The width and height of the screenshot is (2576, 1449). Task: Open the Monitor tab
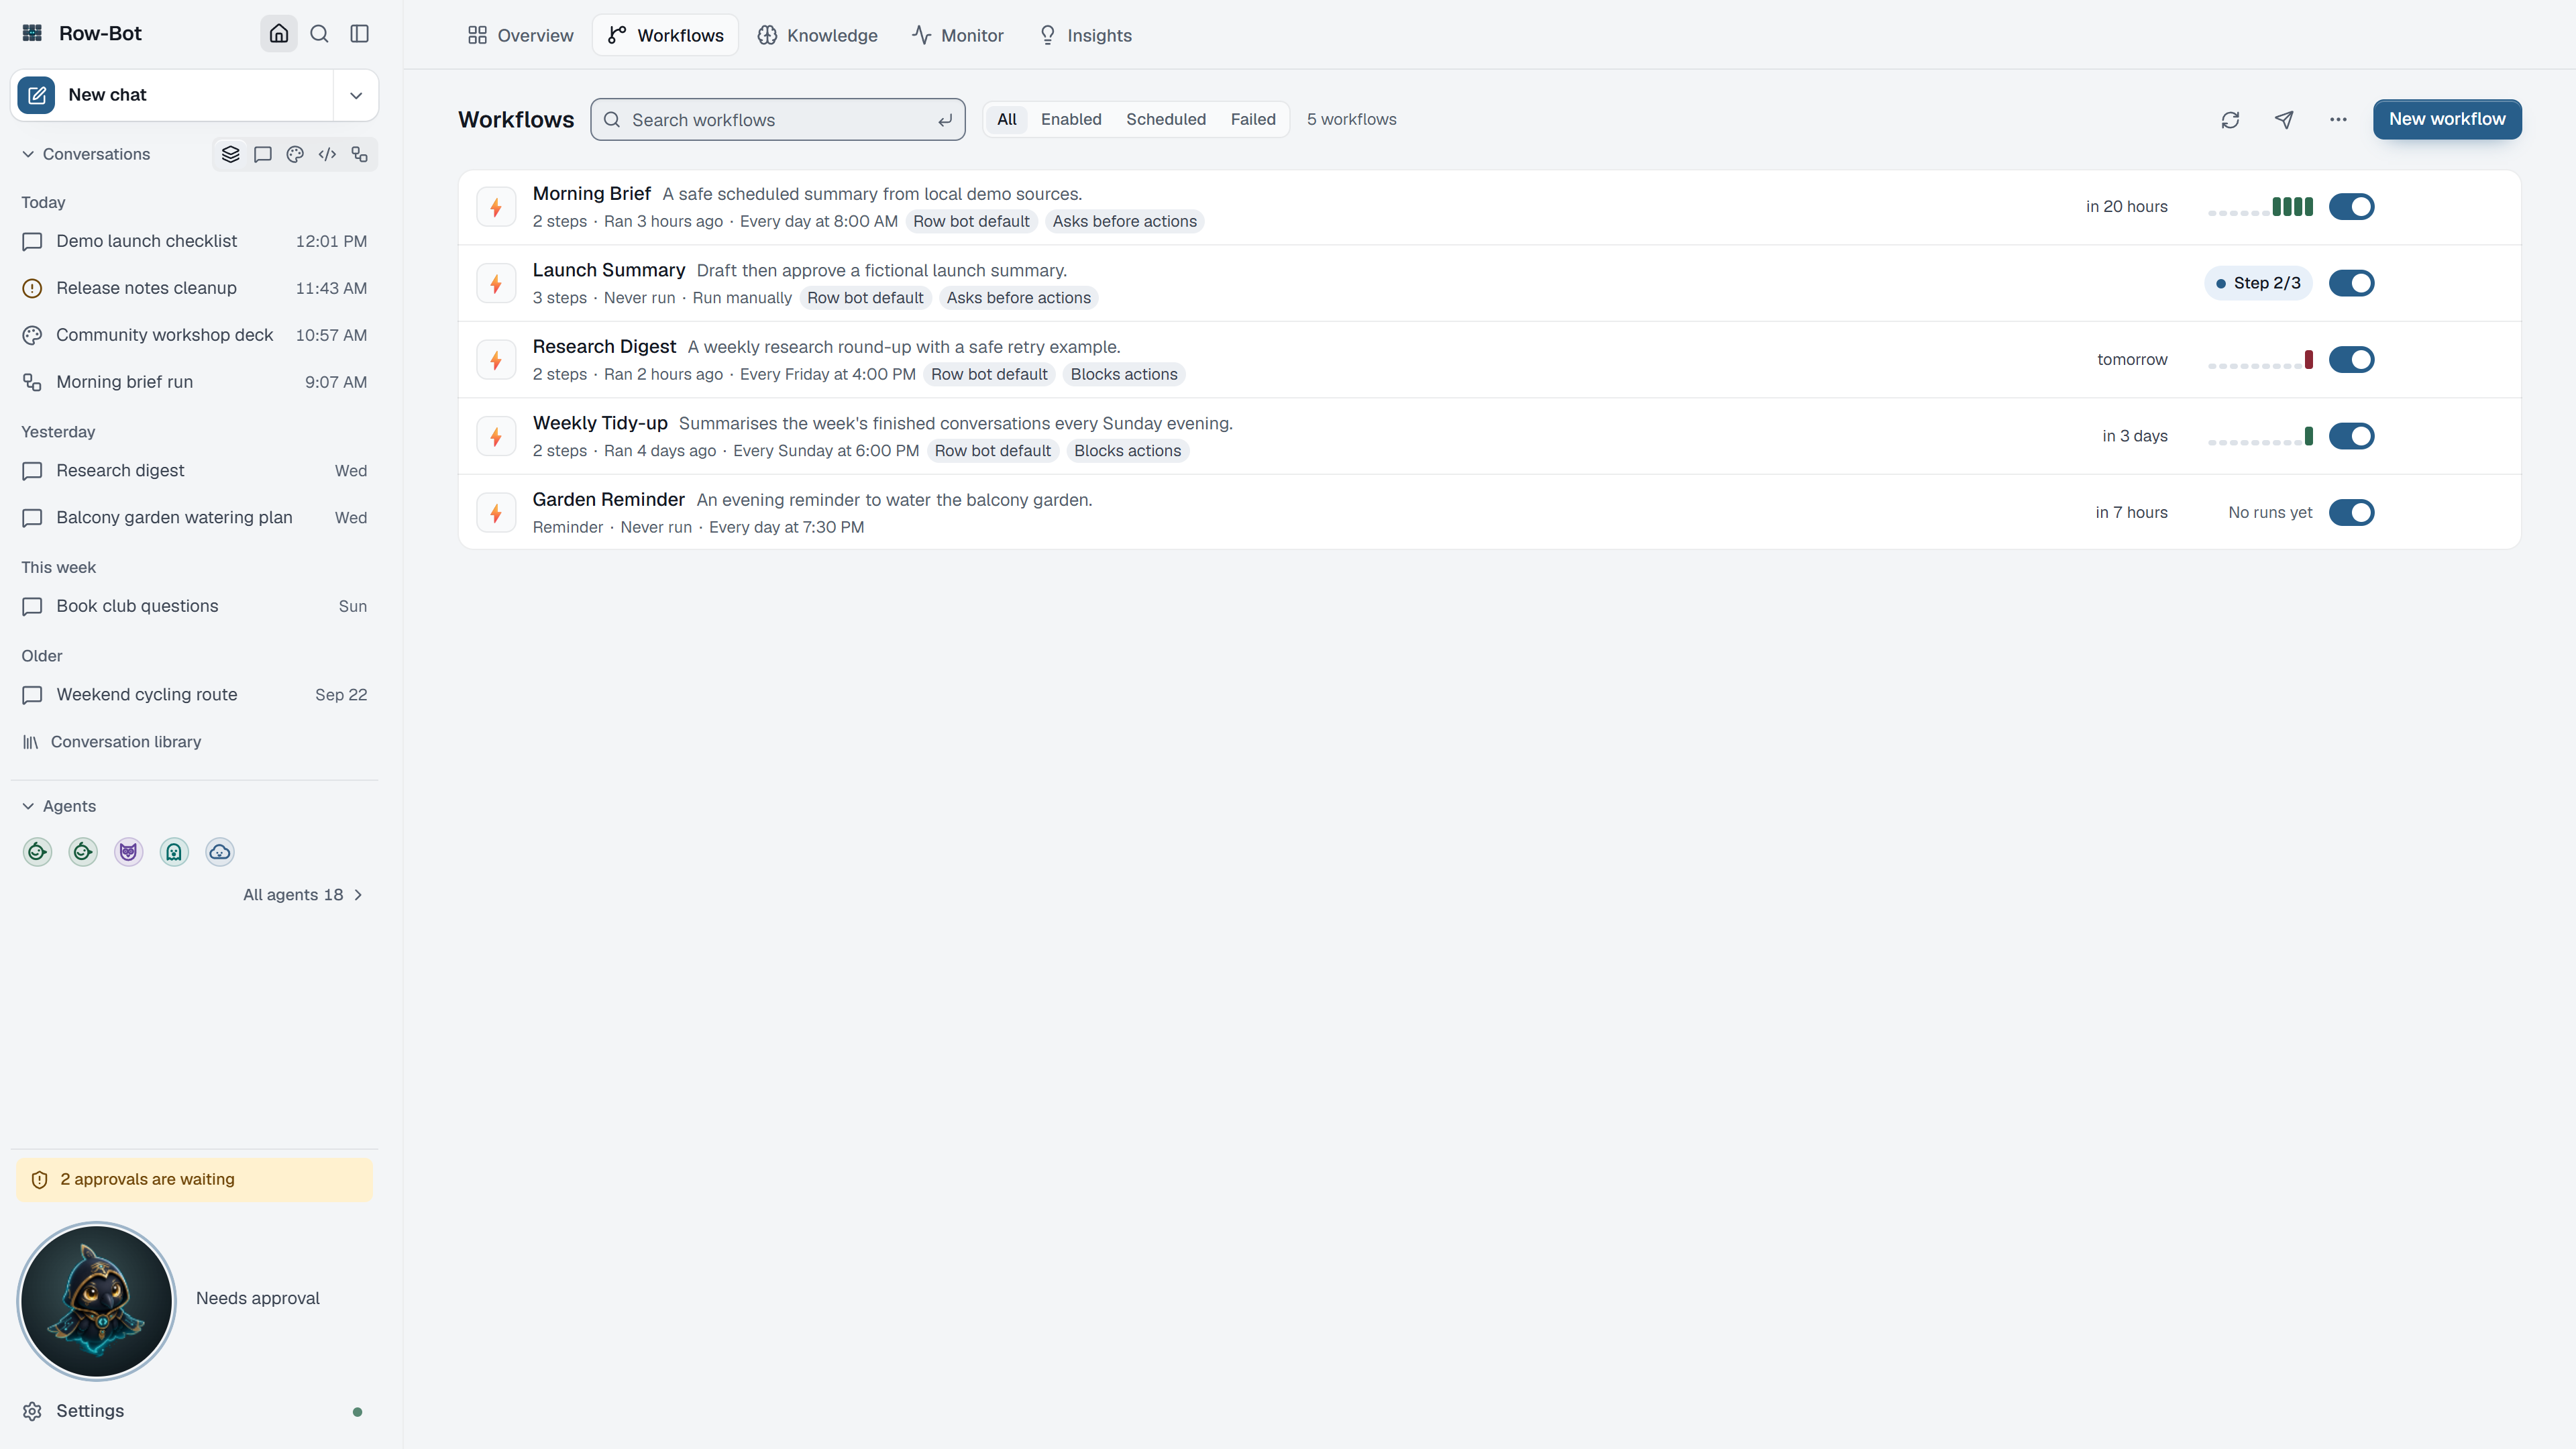957,35
